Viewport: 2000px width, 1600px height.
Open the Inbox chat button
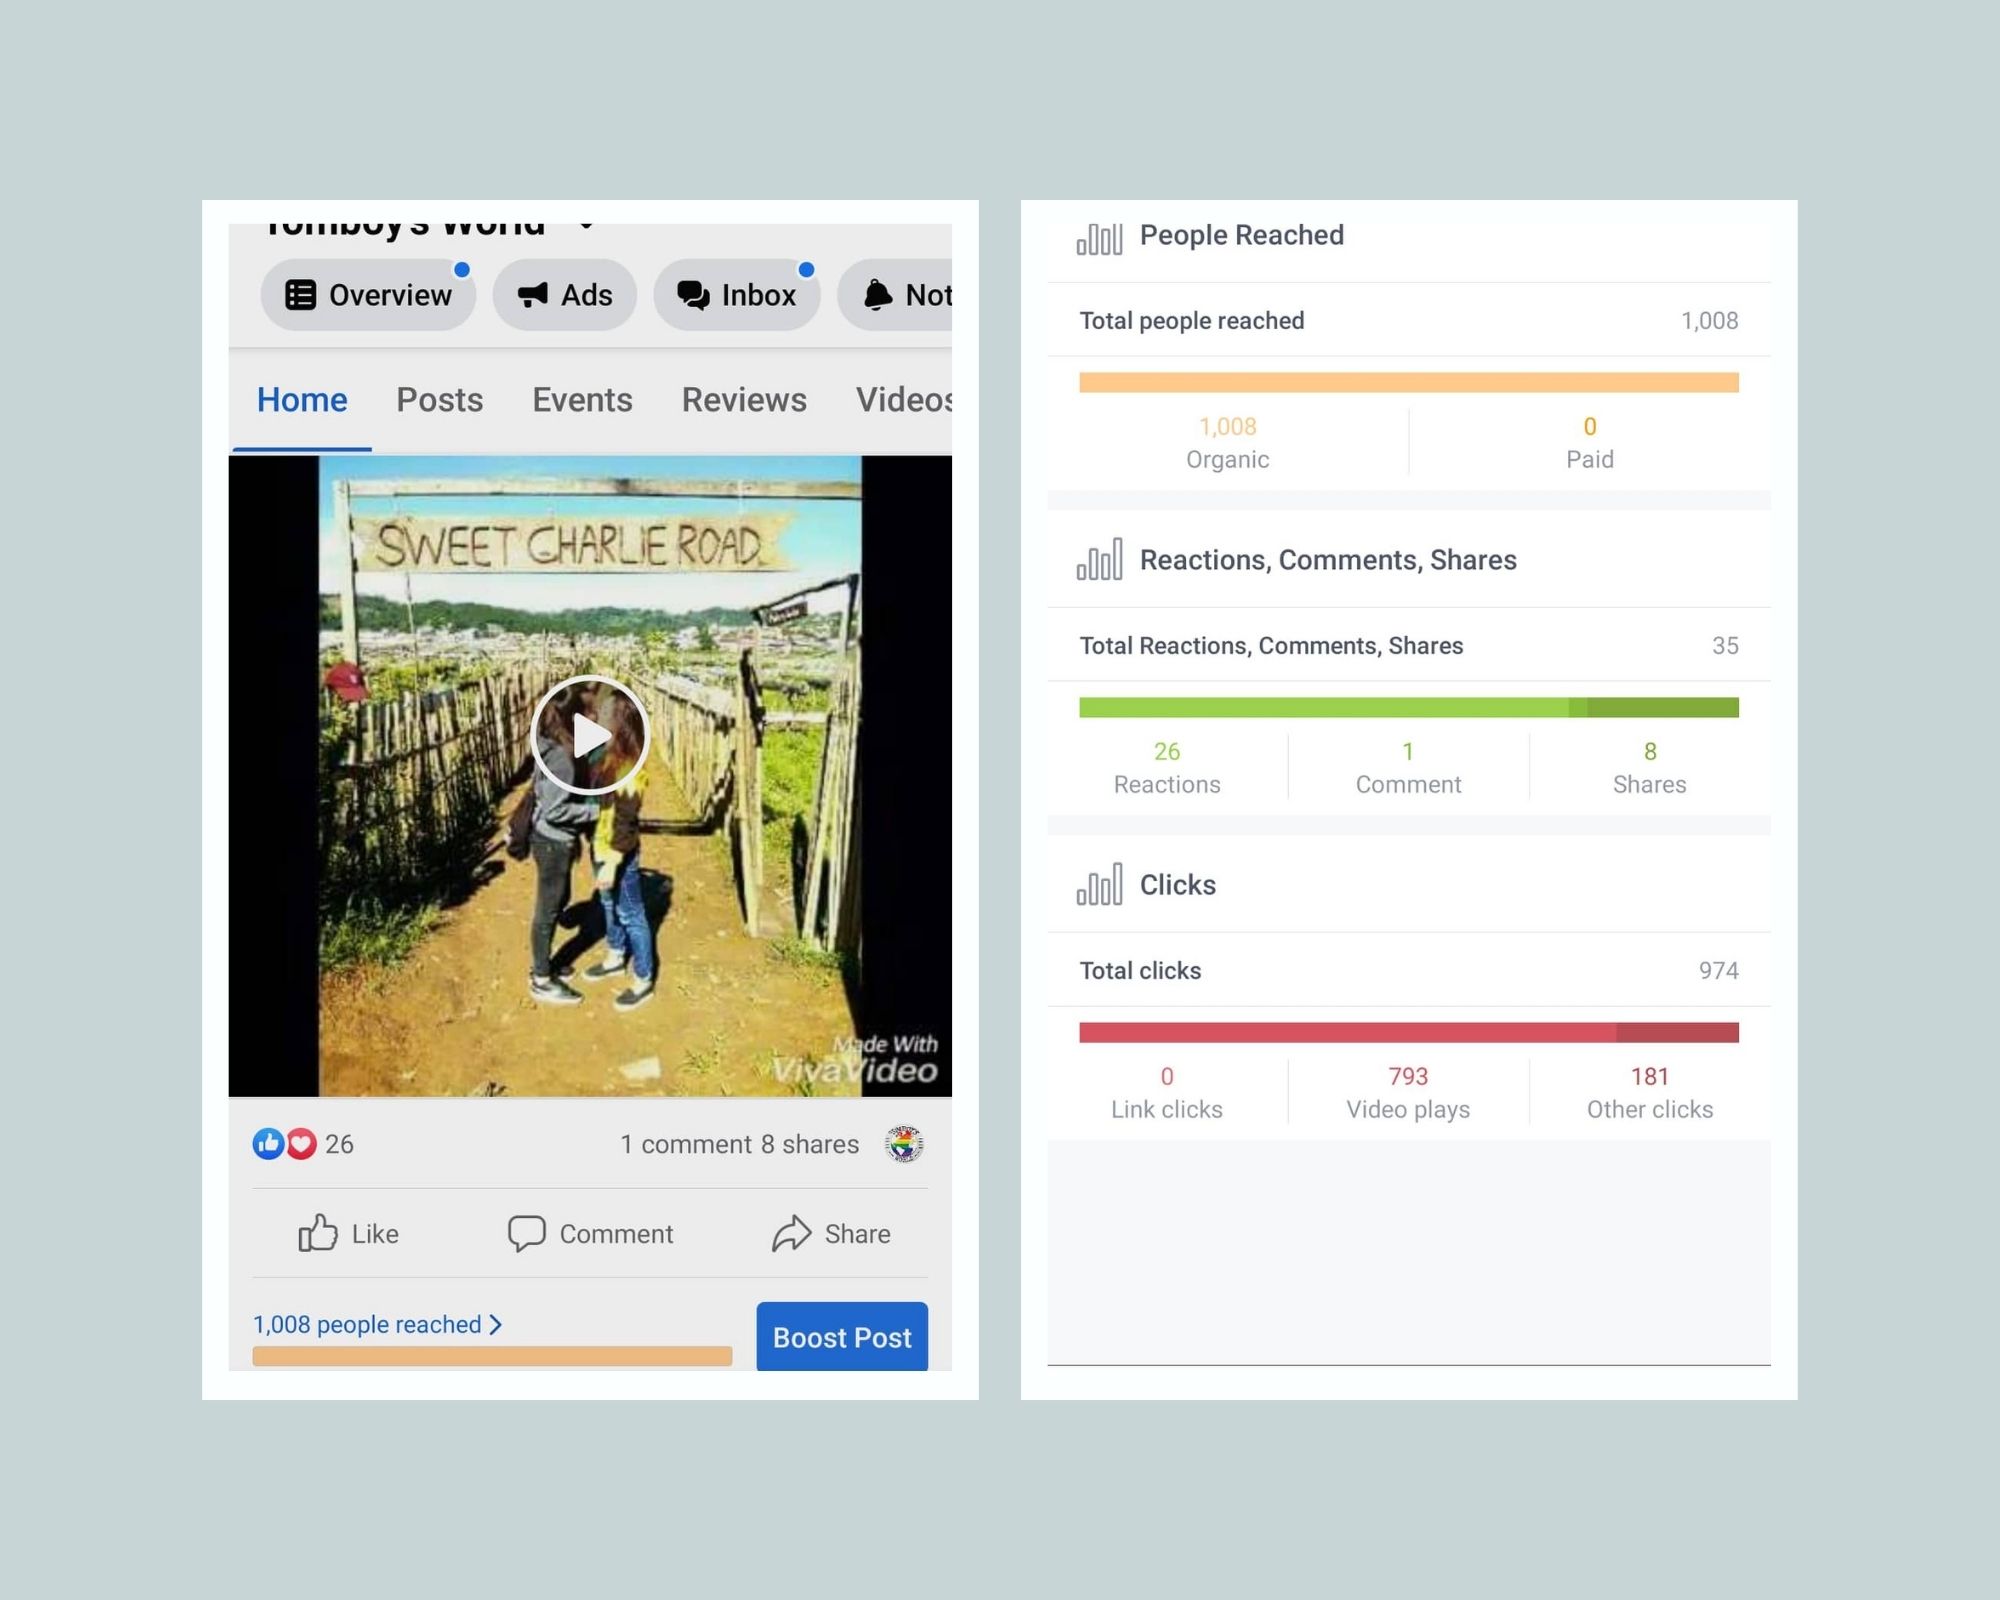tap(737, 295)
